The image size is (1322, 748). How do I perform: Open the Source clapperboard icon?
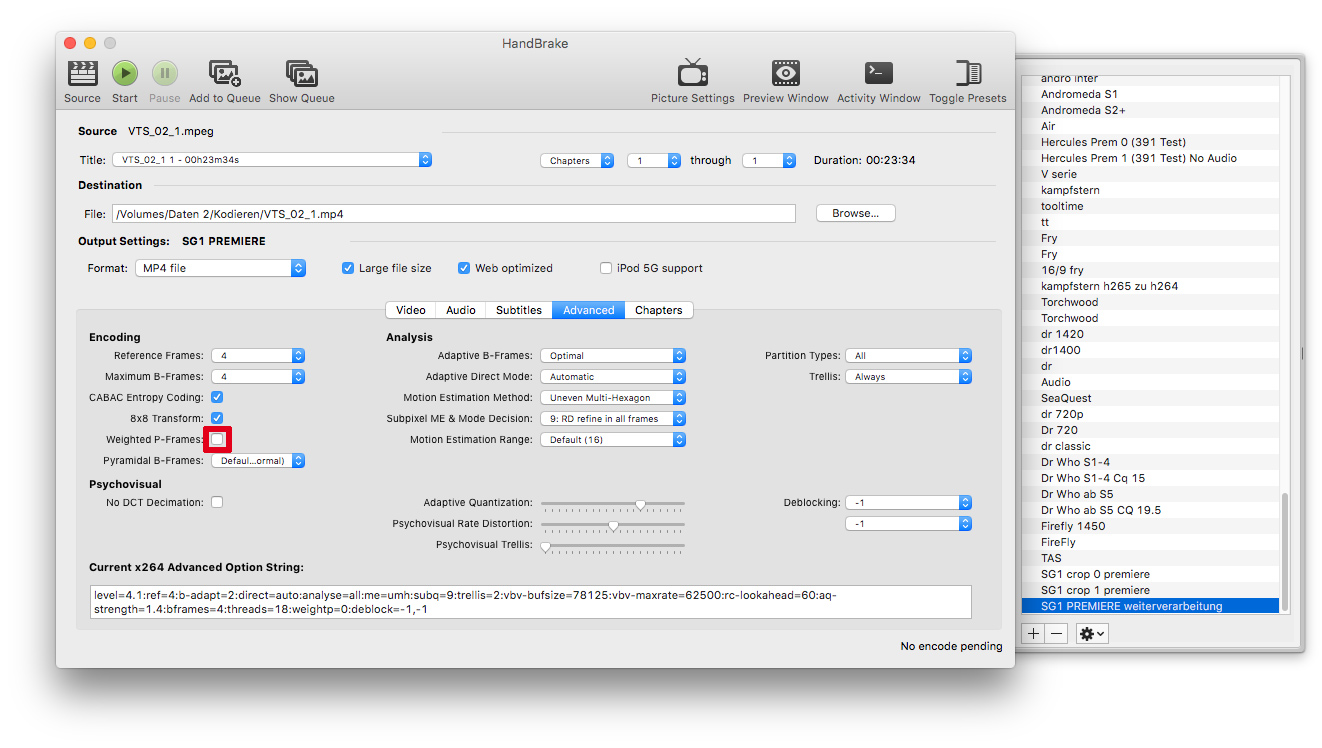(x=82, y=74)
